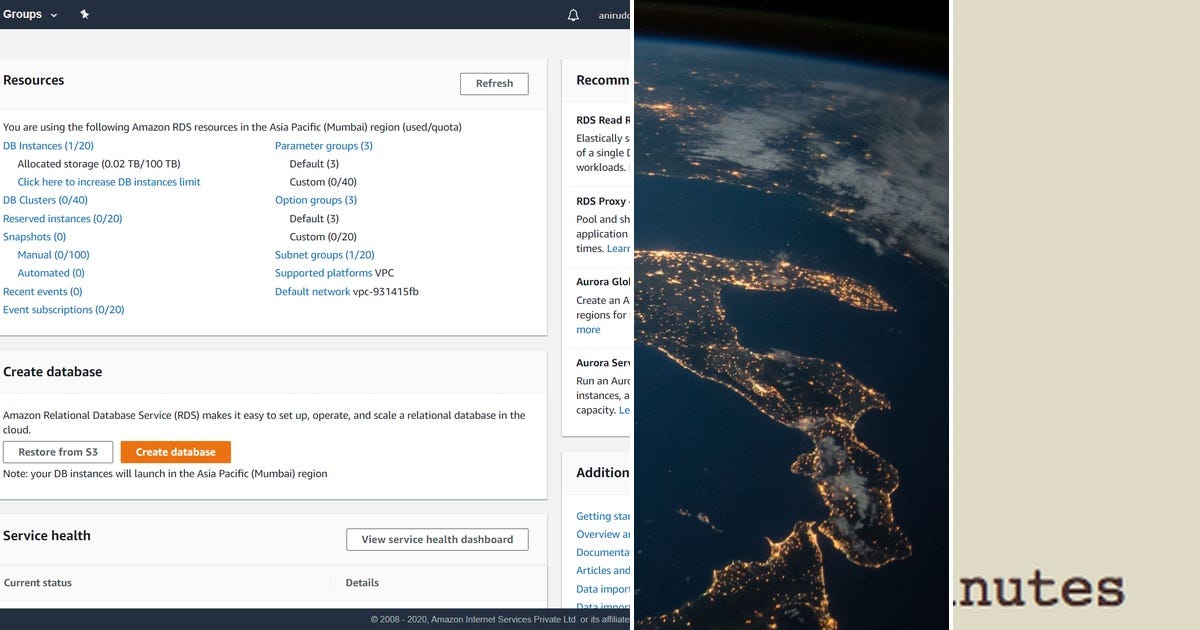Click the pin favorites icon
This screenshot has width=1200, height=630.
coord(84,14)
